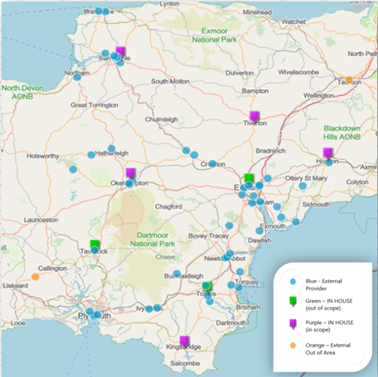Click legend text "Green – IN HOUSE (out of scope)"
This screenshot has width=378, height=377.
(x=329, y=304)
